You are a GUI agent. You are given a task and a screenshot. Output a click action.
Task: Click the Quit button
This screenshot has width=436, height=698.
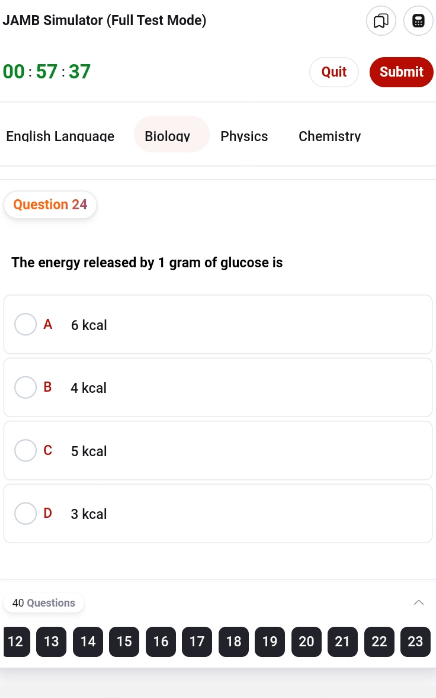coord(334,72)
